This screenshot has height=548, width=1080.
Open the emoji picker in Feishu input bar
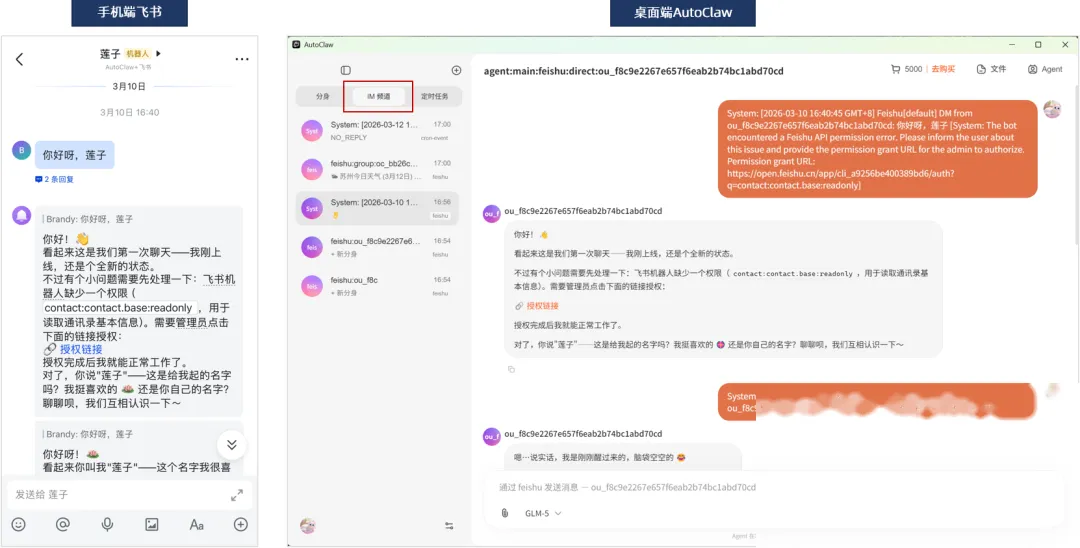pos(19,525)
